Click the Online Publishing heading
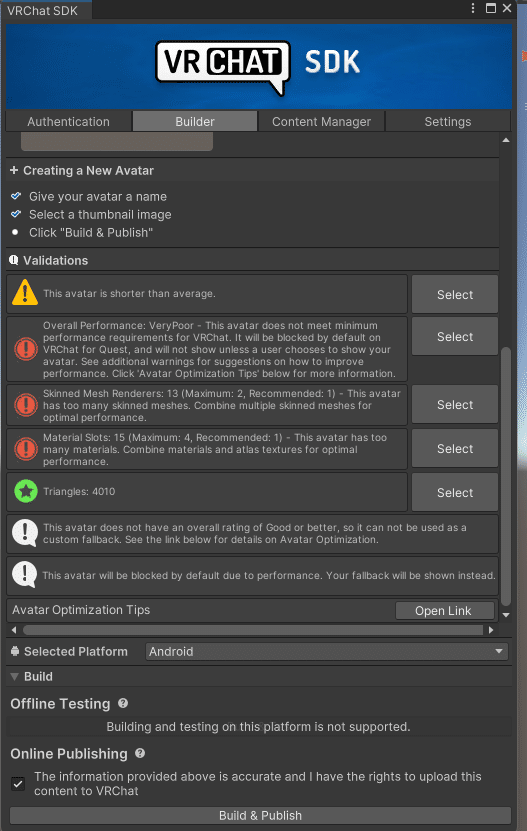Screen dimensions: 527x831 tap(69, 754)
